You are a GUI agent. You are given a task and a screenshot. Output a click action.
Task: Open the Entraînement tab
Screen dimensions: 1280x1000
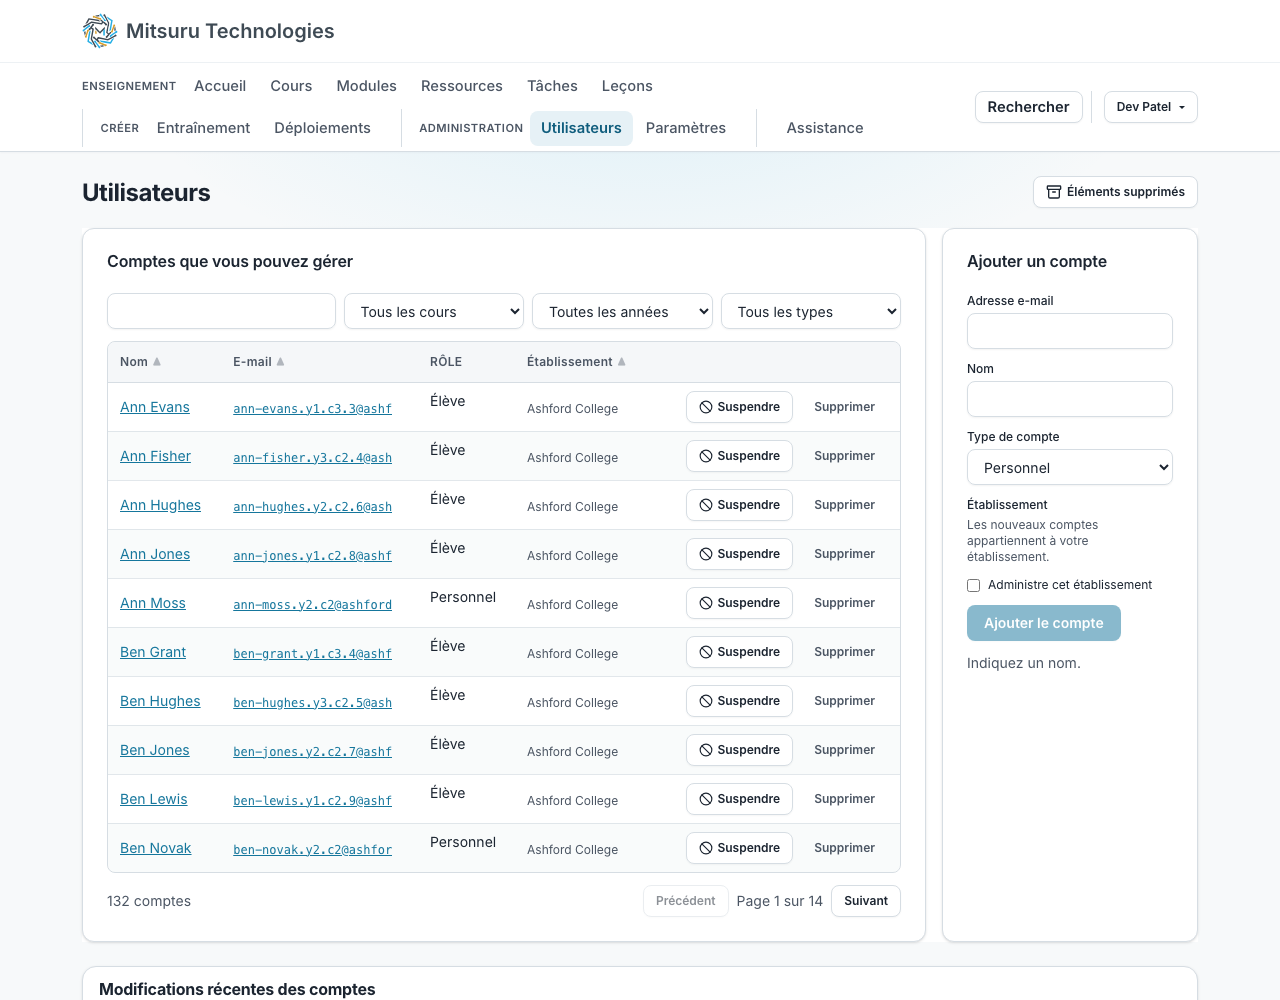pyautogui.click(x=203, y=128)
